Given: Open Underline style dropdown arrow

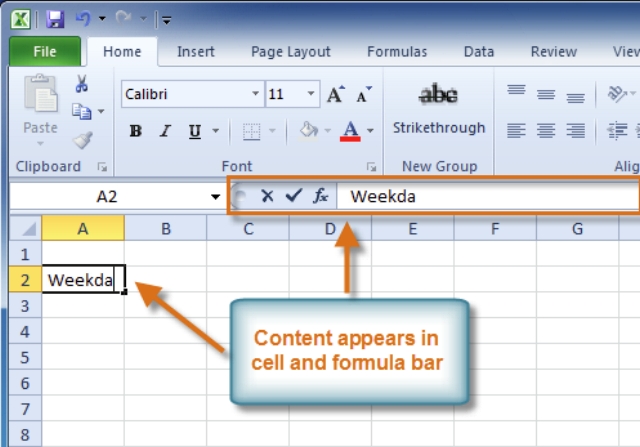Looking at the screenshot, I should 215,131.
